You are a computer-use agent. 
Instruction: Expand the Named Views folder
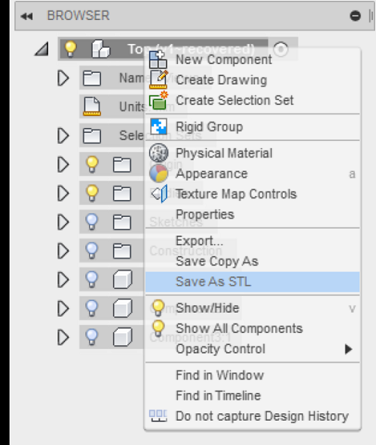[63, 78]
